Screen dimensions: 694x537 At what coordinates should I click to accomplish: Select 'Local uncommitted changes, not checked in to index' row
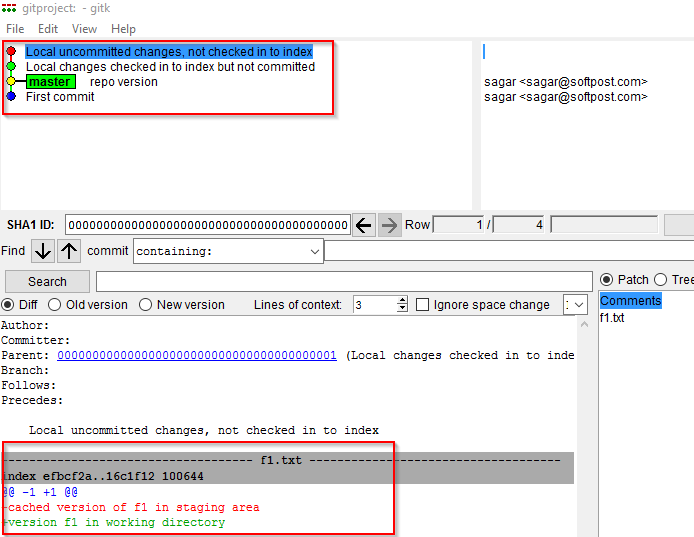pos(169,52)
